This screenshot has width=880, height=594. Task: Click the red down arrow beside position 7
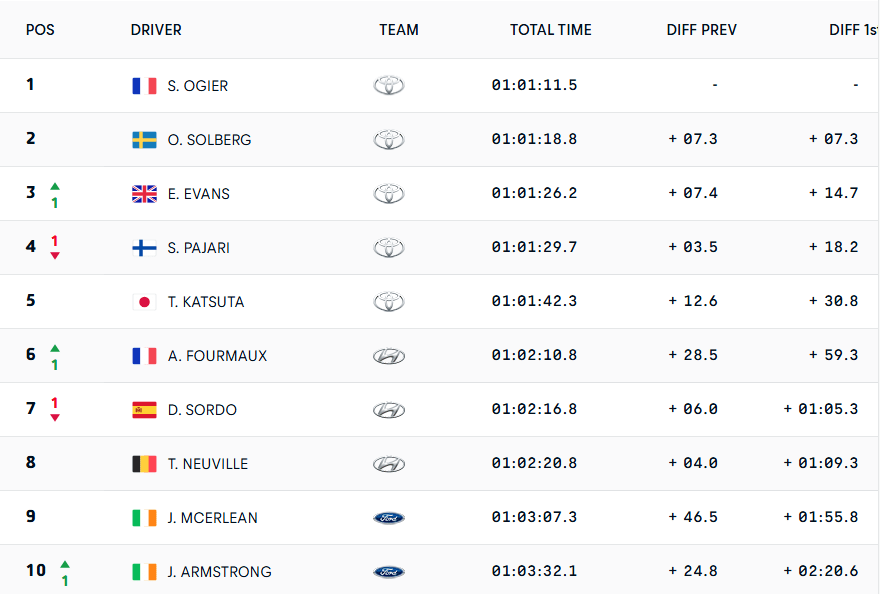[55, 418]
